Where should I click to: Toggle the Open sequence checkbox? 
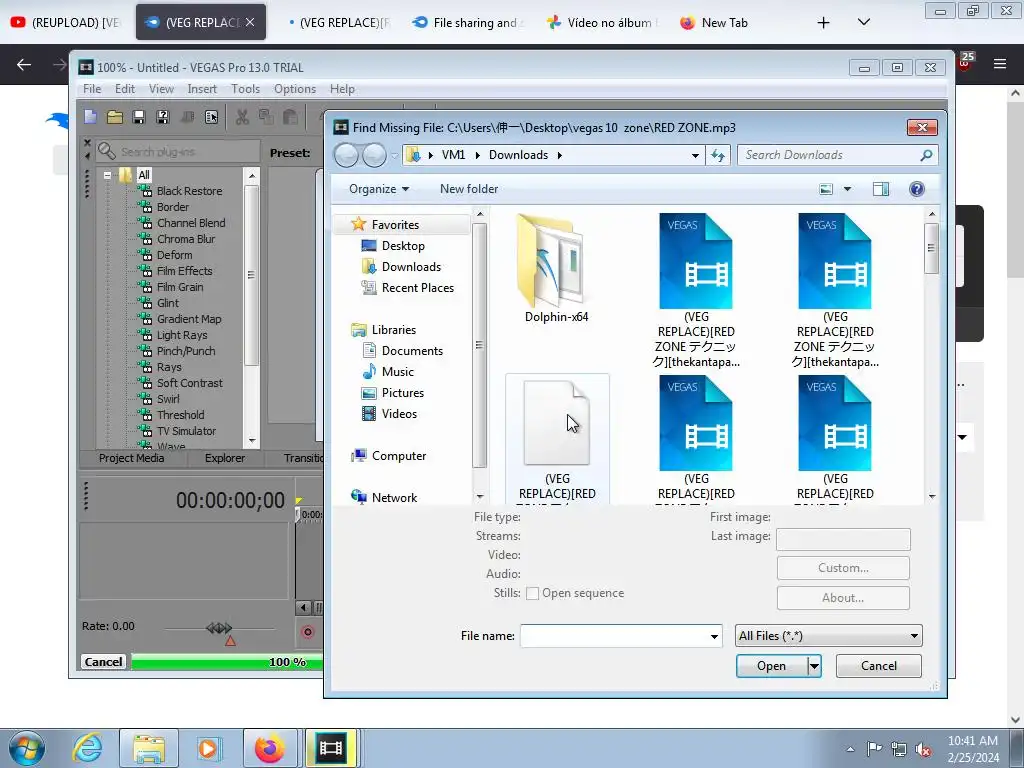[532, 593]
